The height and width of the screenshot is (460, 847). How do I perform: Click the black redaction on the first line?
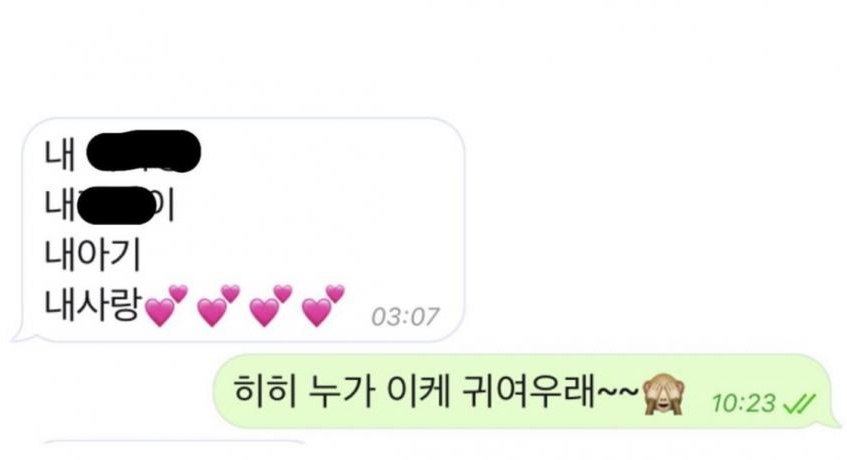point(144,151)
